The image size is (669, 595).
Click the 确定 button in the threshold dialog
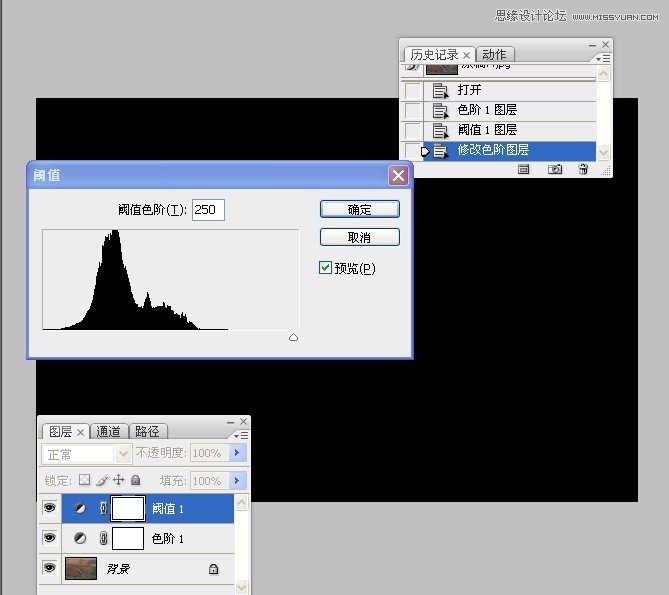[360, 209]
